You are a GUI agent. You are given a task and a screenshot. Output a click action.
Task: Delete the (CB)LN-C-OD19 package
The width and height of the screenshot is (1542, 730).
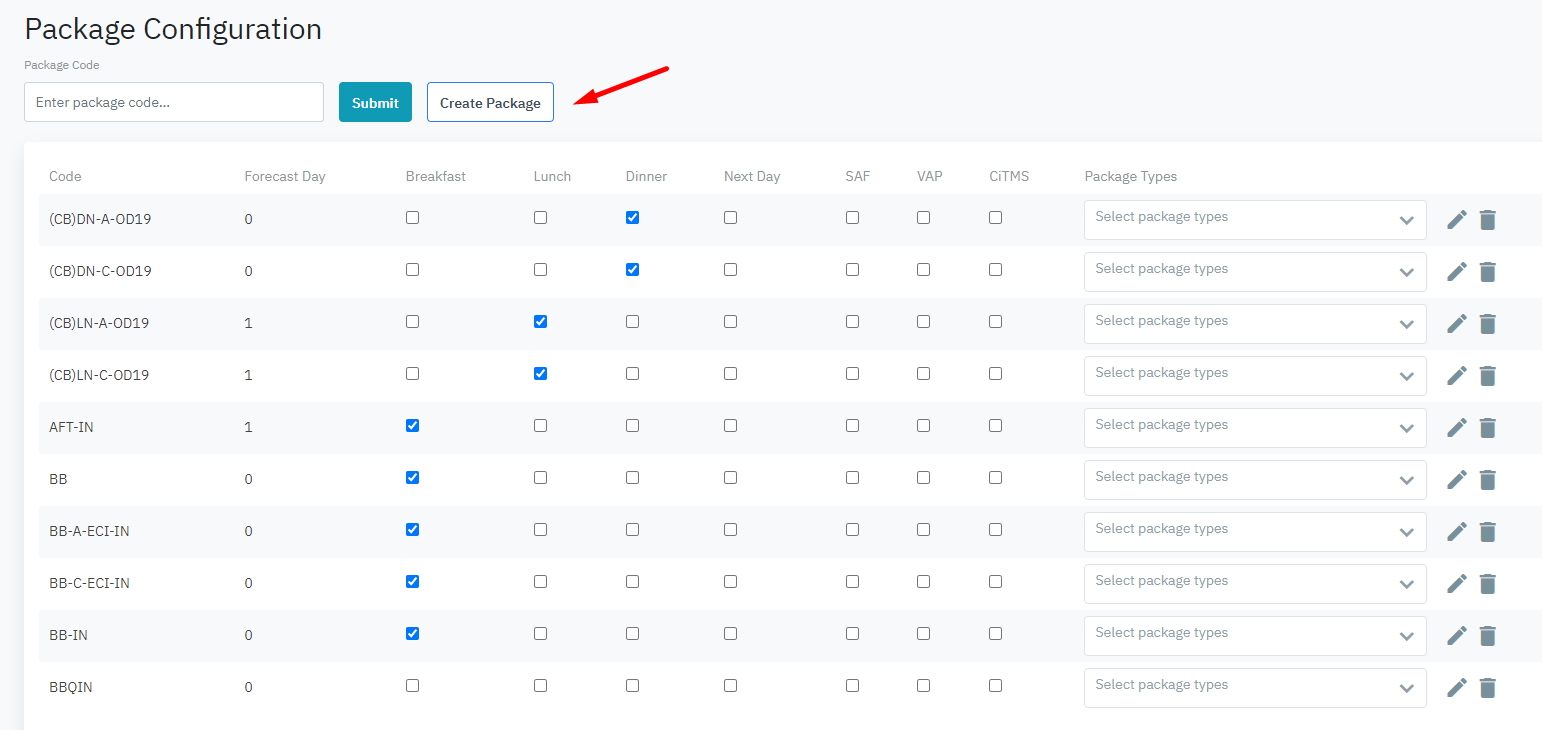[1488, 375]
